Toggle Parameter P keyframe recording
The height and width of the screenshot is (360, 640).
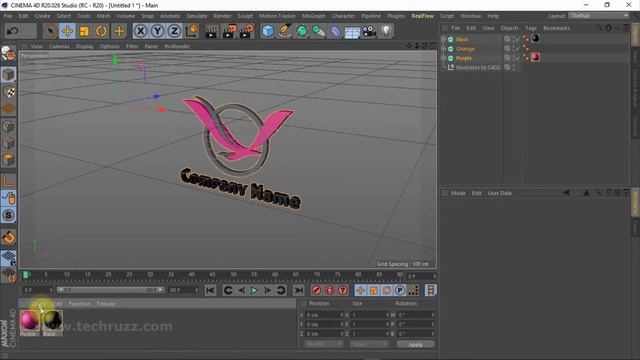coord(400,290)
